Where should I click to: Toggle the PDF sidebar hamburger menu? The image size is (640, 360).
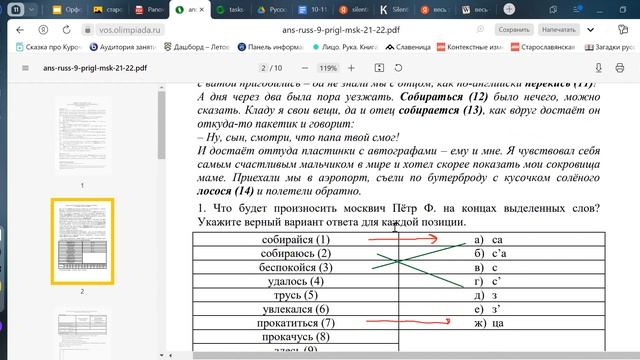[x=25, y=68]
